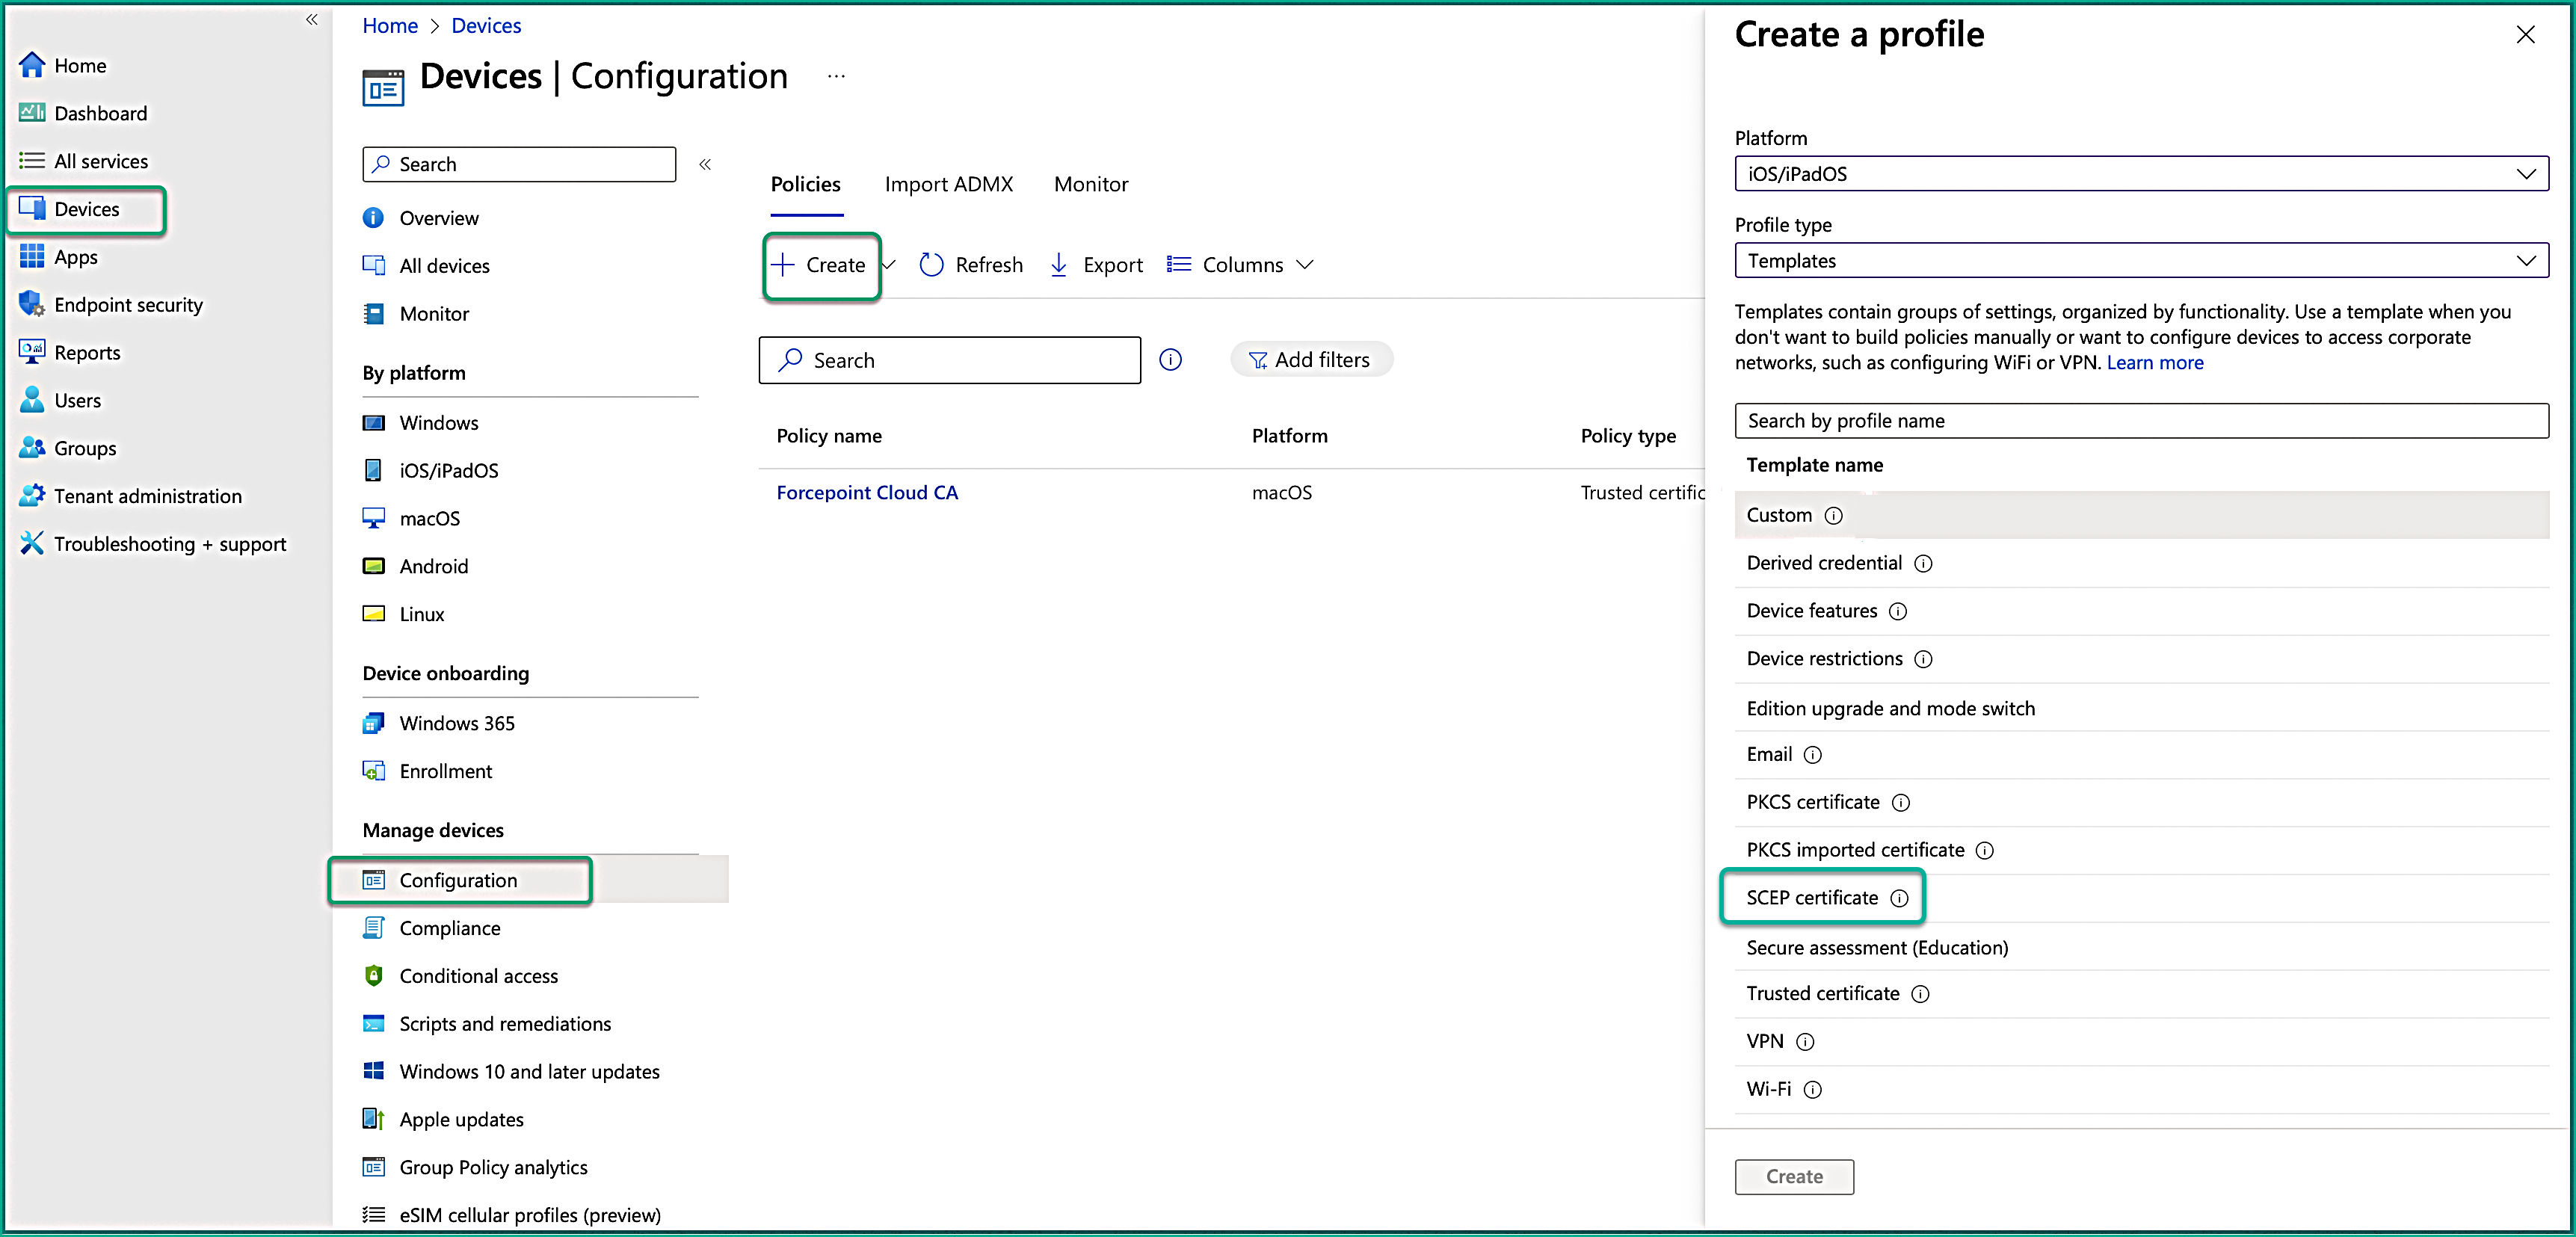Expand the Platform dropdown showing iOS/iPadOS
This screenshot has height=1237, width=2576.
[x=2140, y=174]
